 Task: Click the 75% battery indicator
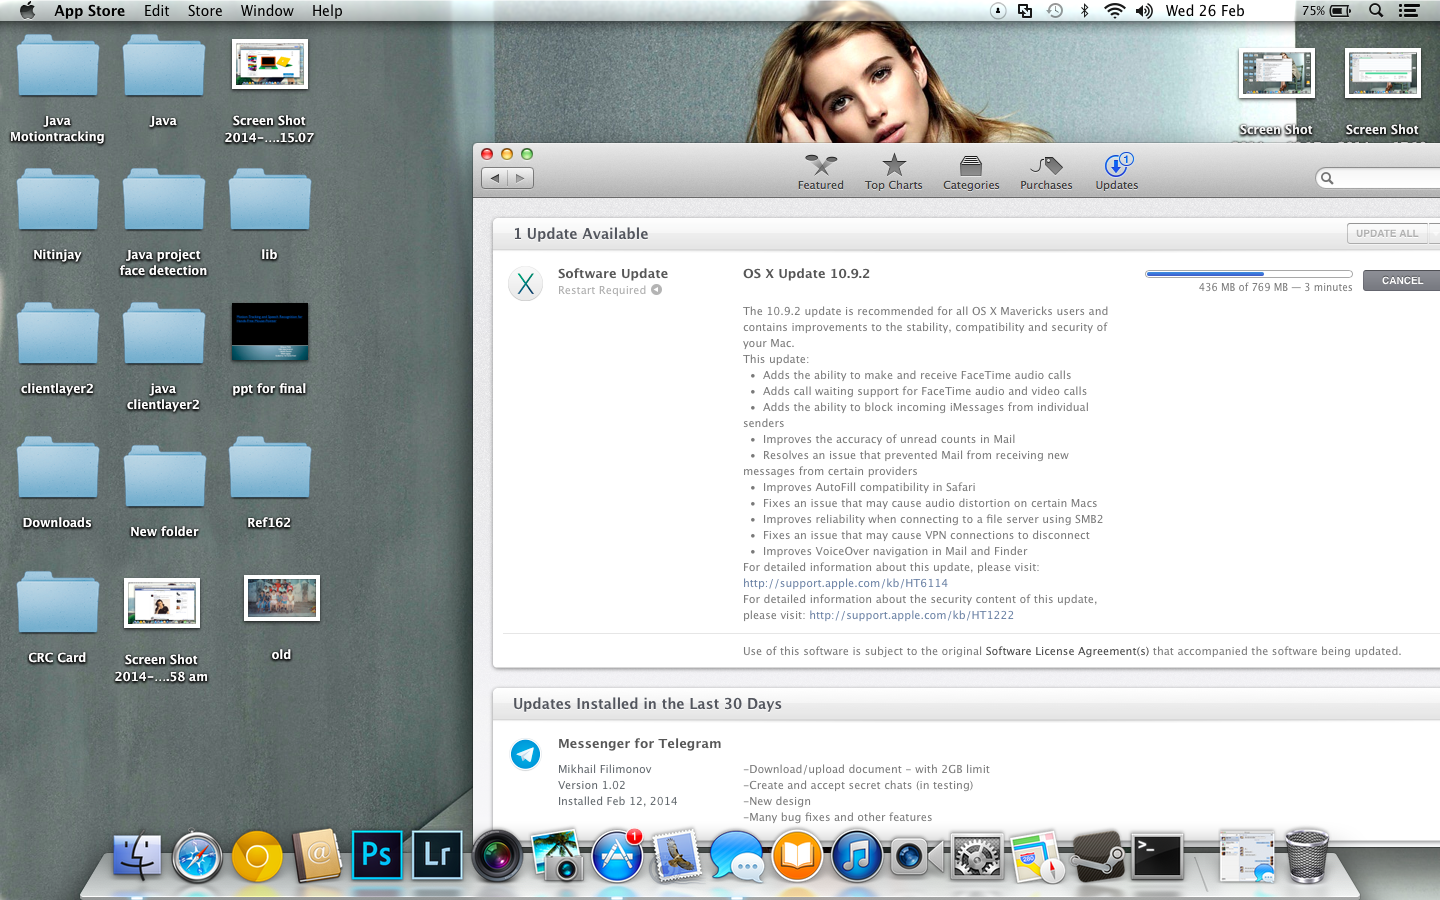point(1327,11)
